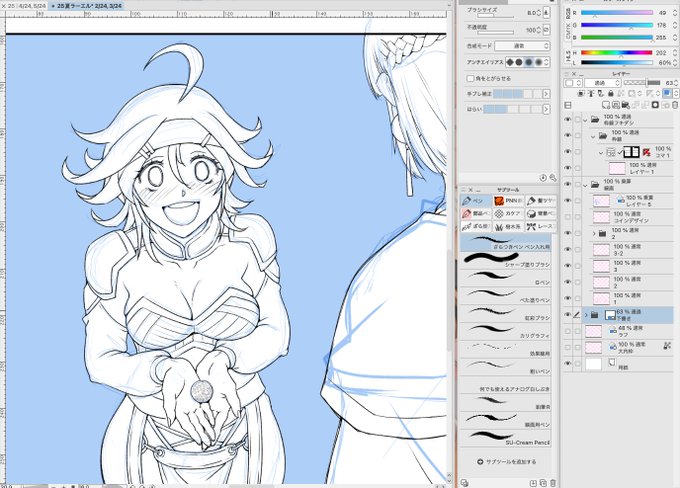Image resolution: width=680 pixels, height=488 pixels.
Task: Click delete sub tool trash icon
Action: click(553, 483)
